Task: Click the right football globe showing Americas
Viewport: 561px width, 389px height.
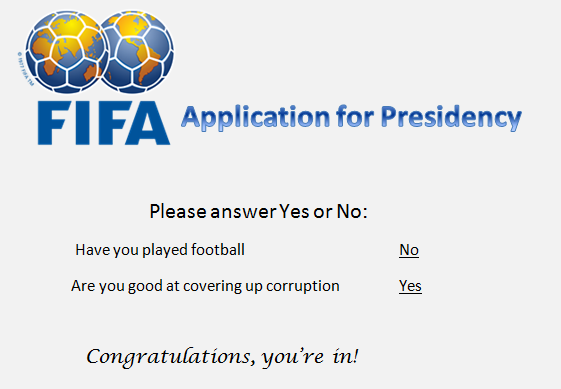Action: point(137,52)
